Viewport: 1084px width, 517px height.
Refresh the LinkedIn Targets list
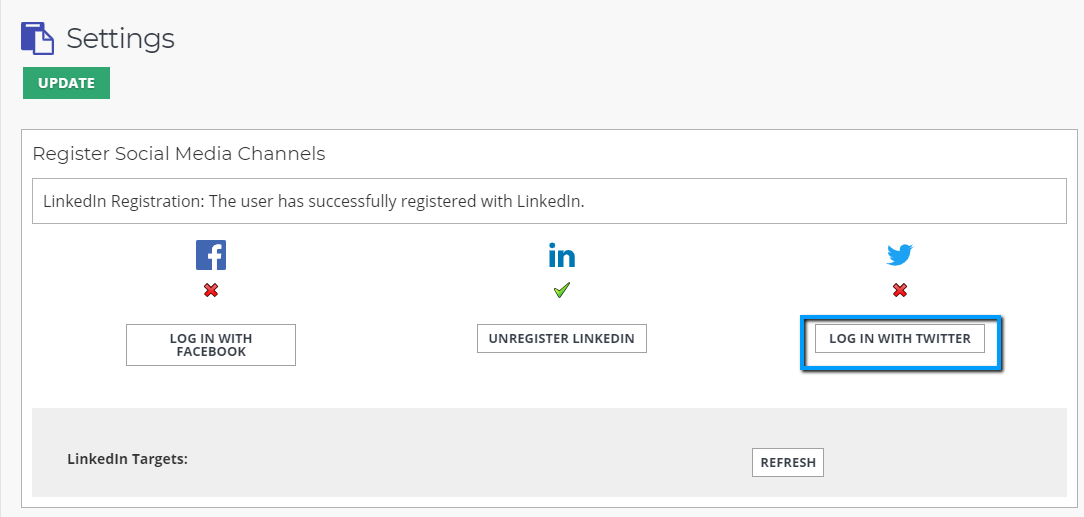pyautogui.click(x=787, y=462)
